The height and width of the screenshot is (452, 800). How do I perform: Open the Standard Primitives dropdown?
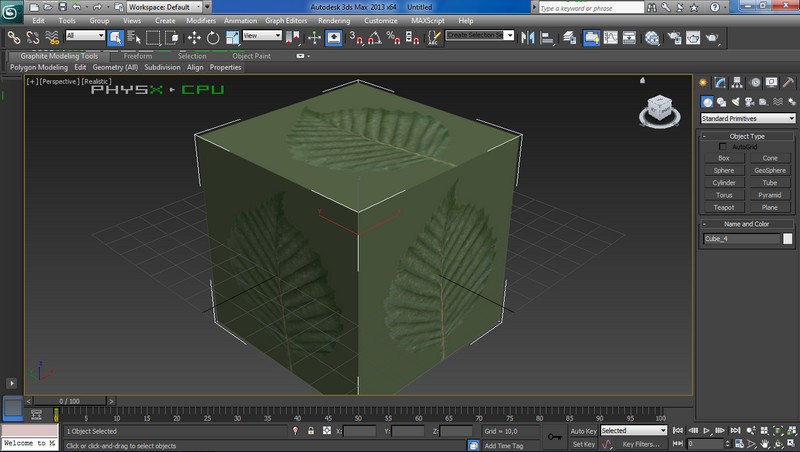click(747, 119)
